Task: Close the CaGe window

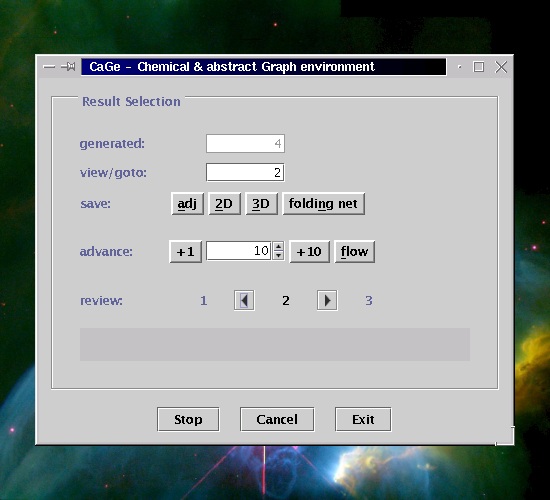Action: pyautogui.click(x=501, y=67)
